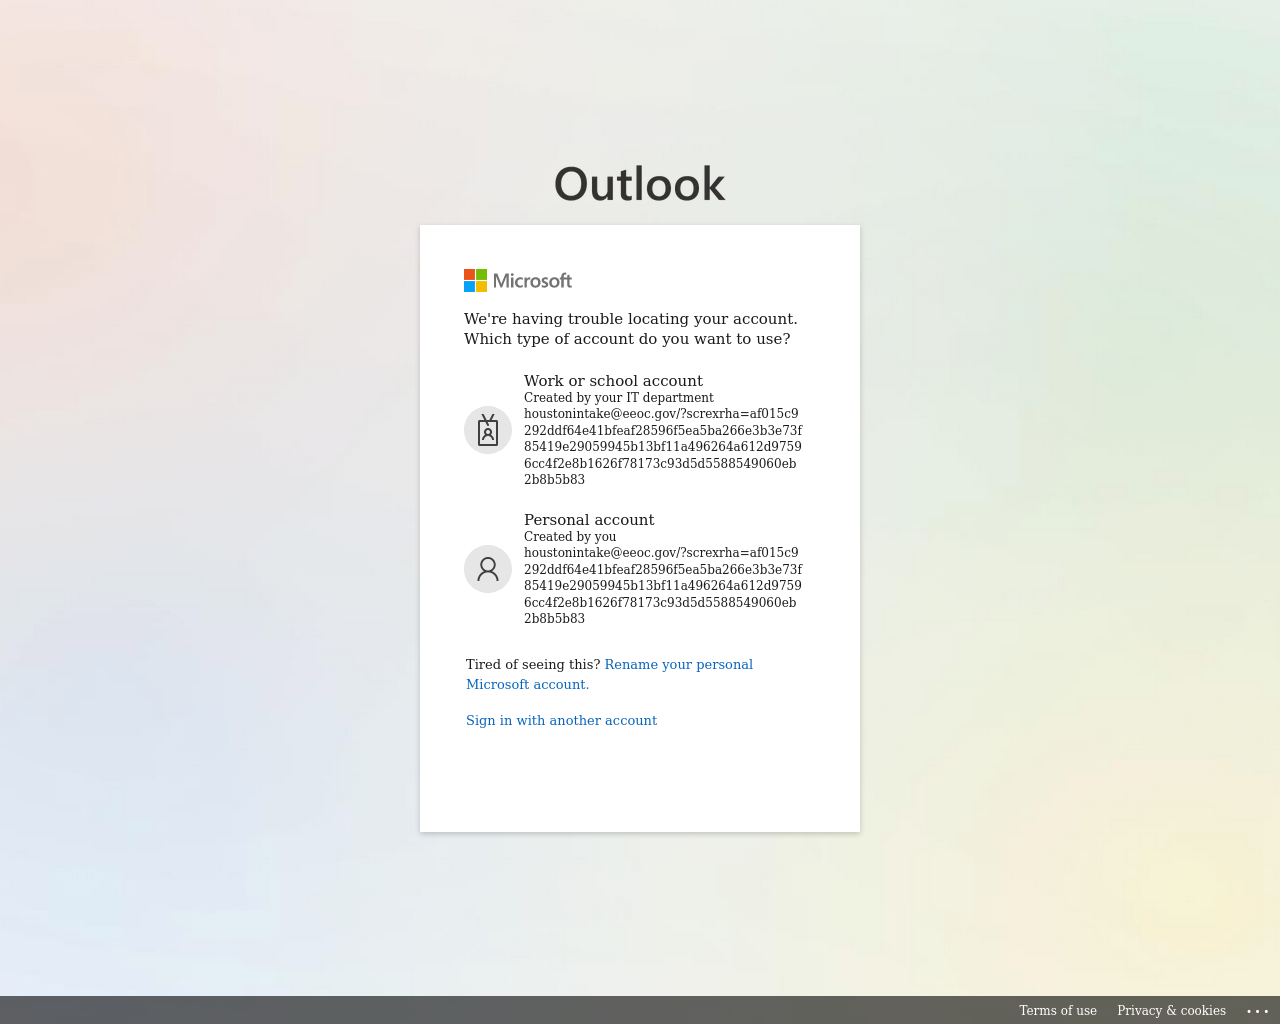
Task: Click the 'We're having trouble locating your account' message
Action: pyautogui.click(x=631, y=329)
